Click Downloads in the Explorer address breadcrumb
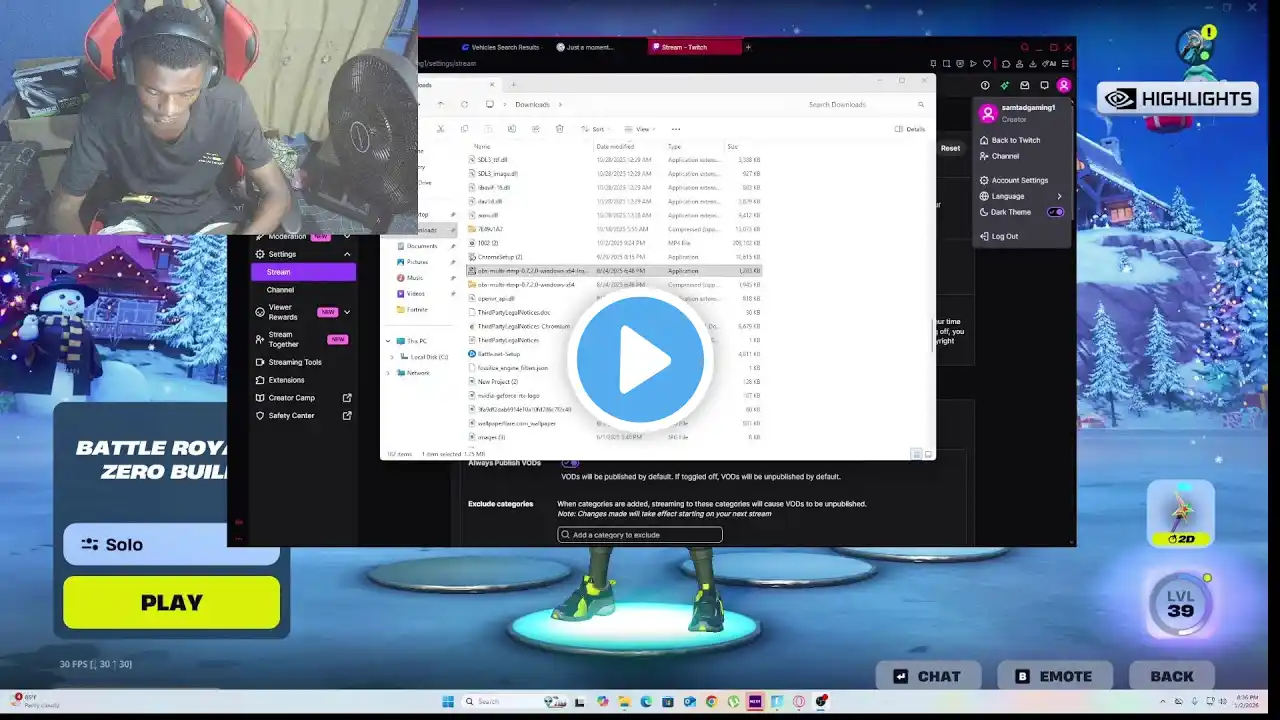 [x=532, y=104]
